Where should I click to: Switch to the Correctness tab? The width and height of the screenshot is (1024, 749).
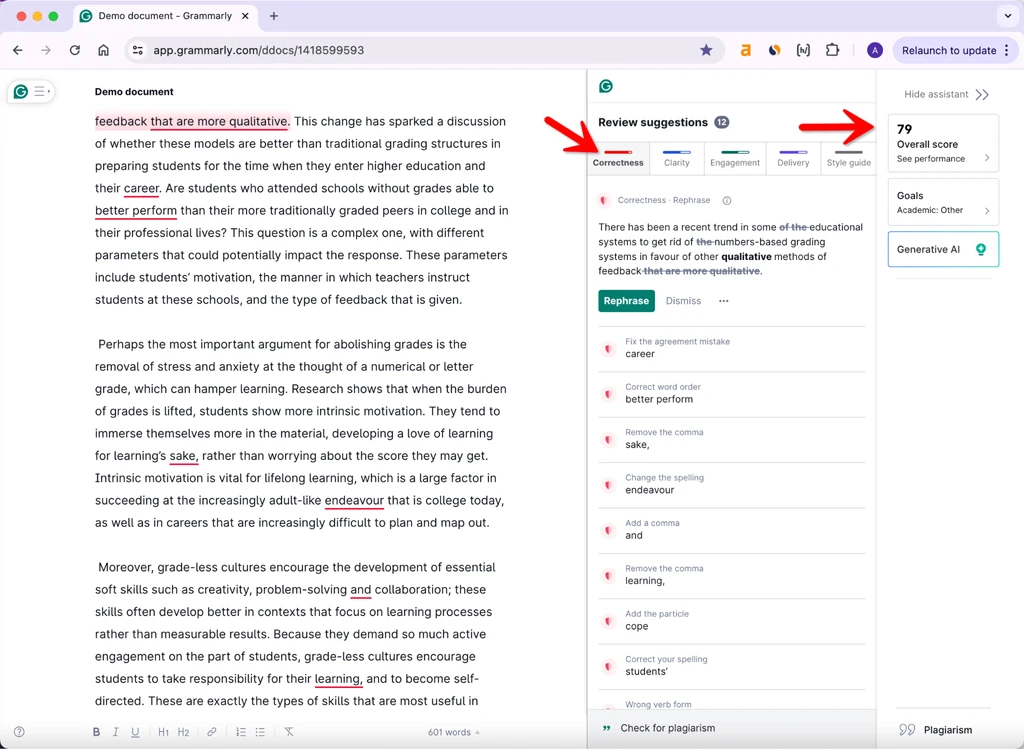[x=618, y=159]
